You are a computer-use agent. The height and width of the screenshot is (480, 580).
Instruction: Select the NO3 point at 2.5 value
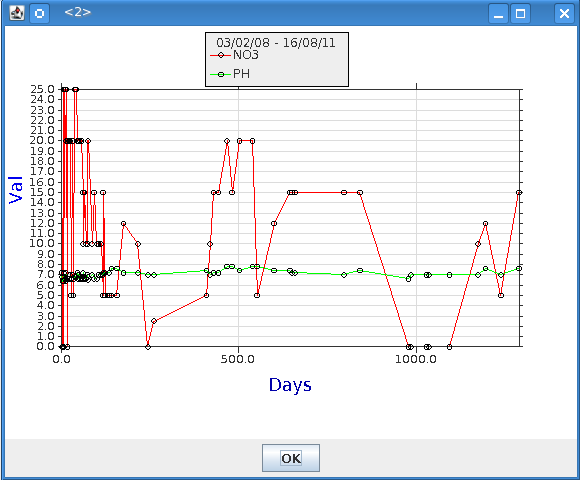click(154, 321)
